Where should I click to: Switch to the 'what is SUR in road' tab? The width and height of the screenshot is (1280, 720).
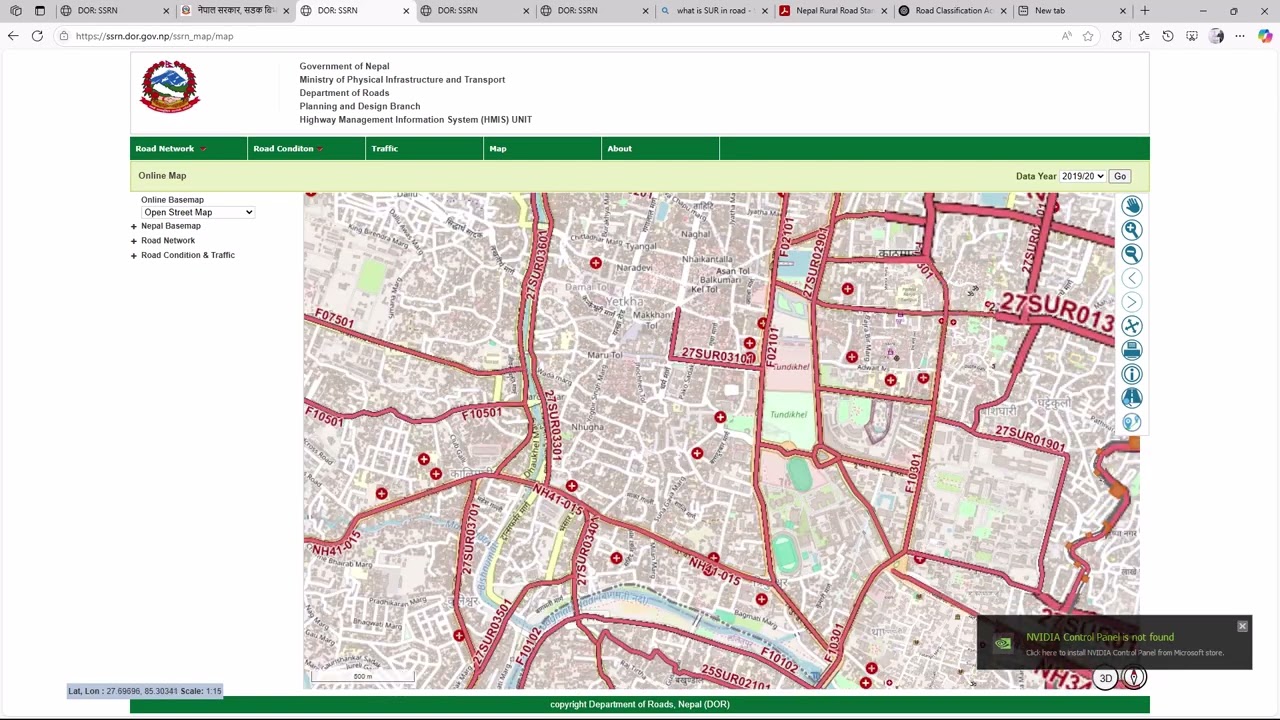click(715, 11)
